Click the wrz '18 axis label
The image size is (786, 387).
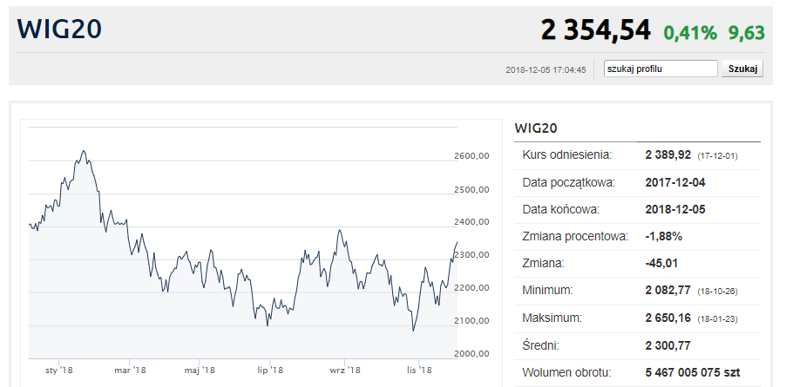point(345,370)
